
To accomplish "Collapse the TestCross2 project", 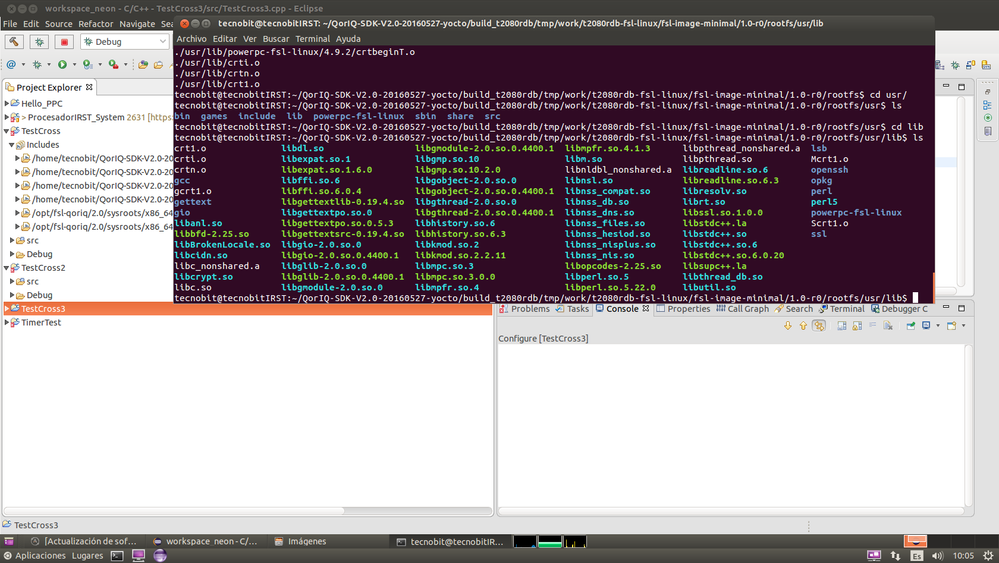I will point(7,267).
